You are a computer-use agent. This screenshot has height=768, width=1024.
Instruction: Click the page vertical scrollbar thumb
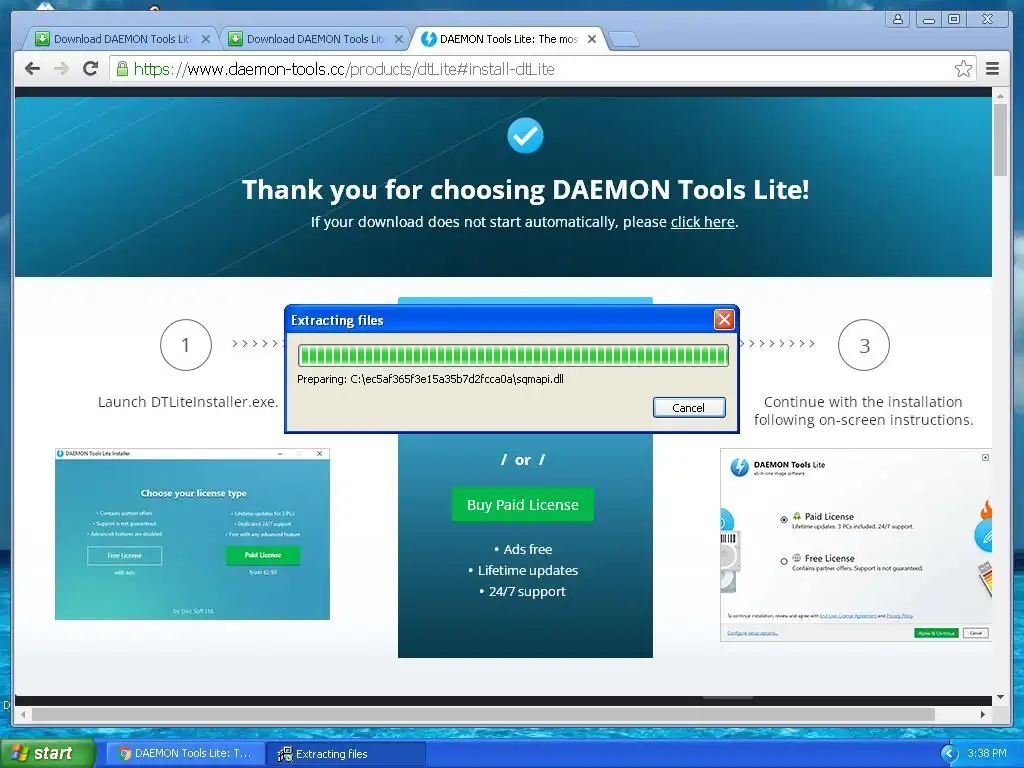click(x=1000, y=140)
